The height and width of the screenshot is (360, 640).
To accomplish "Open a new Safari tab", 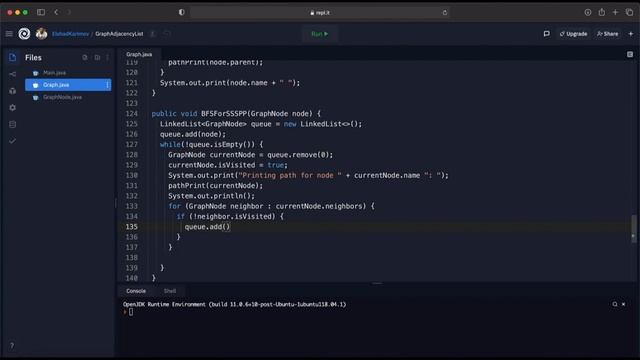I will [615, 12].
